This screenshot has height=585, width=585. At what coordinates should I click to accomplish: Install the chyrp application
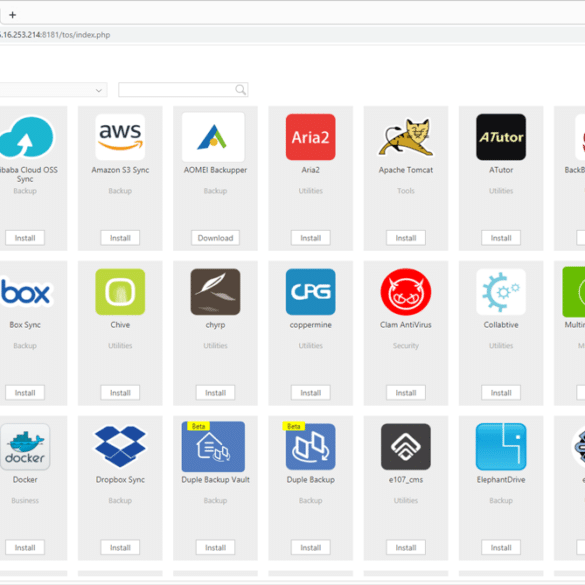215,393
